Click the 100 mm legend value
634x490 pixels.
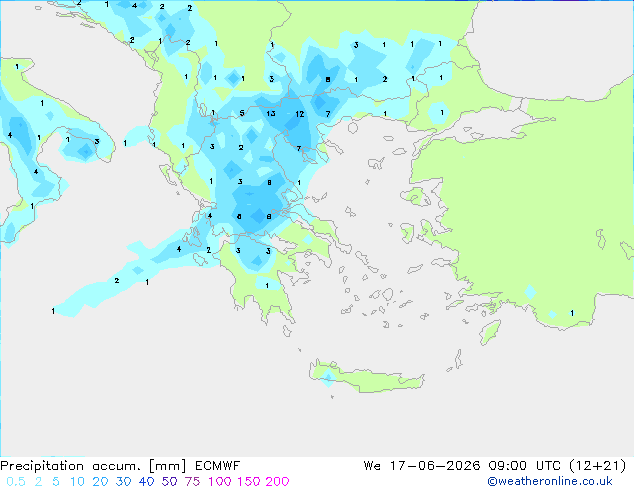pyautogui.click(x=219, y=482)
